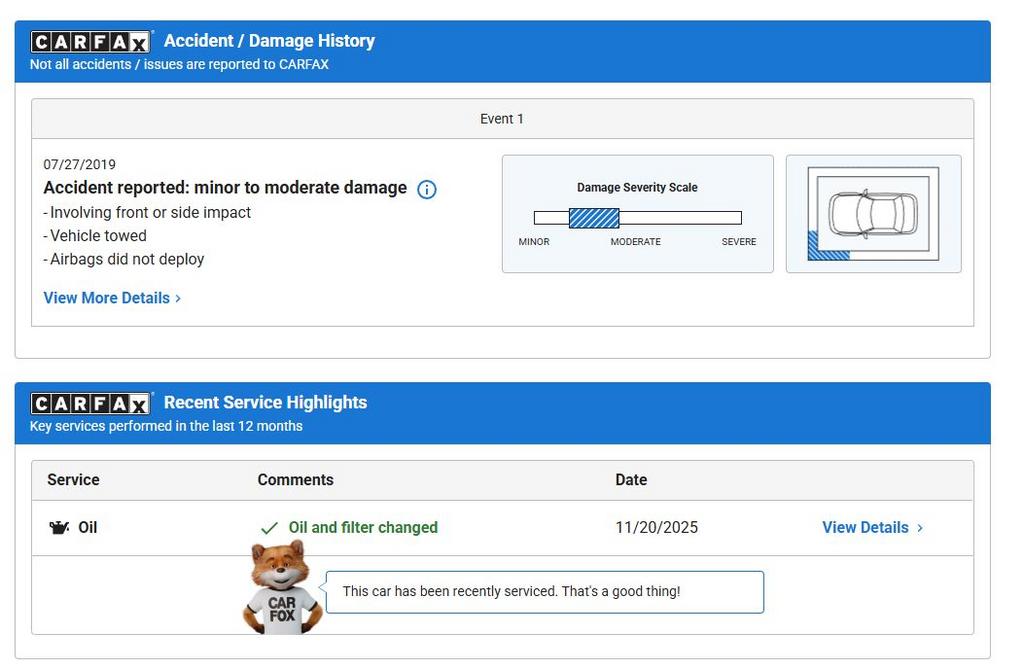1024x669 pixels.
Task: Open the View More Details link
Action: tap(106, 298)
